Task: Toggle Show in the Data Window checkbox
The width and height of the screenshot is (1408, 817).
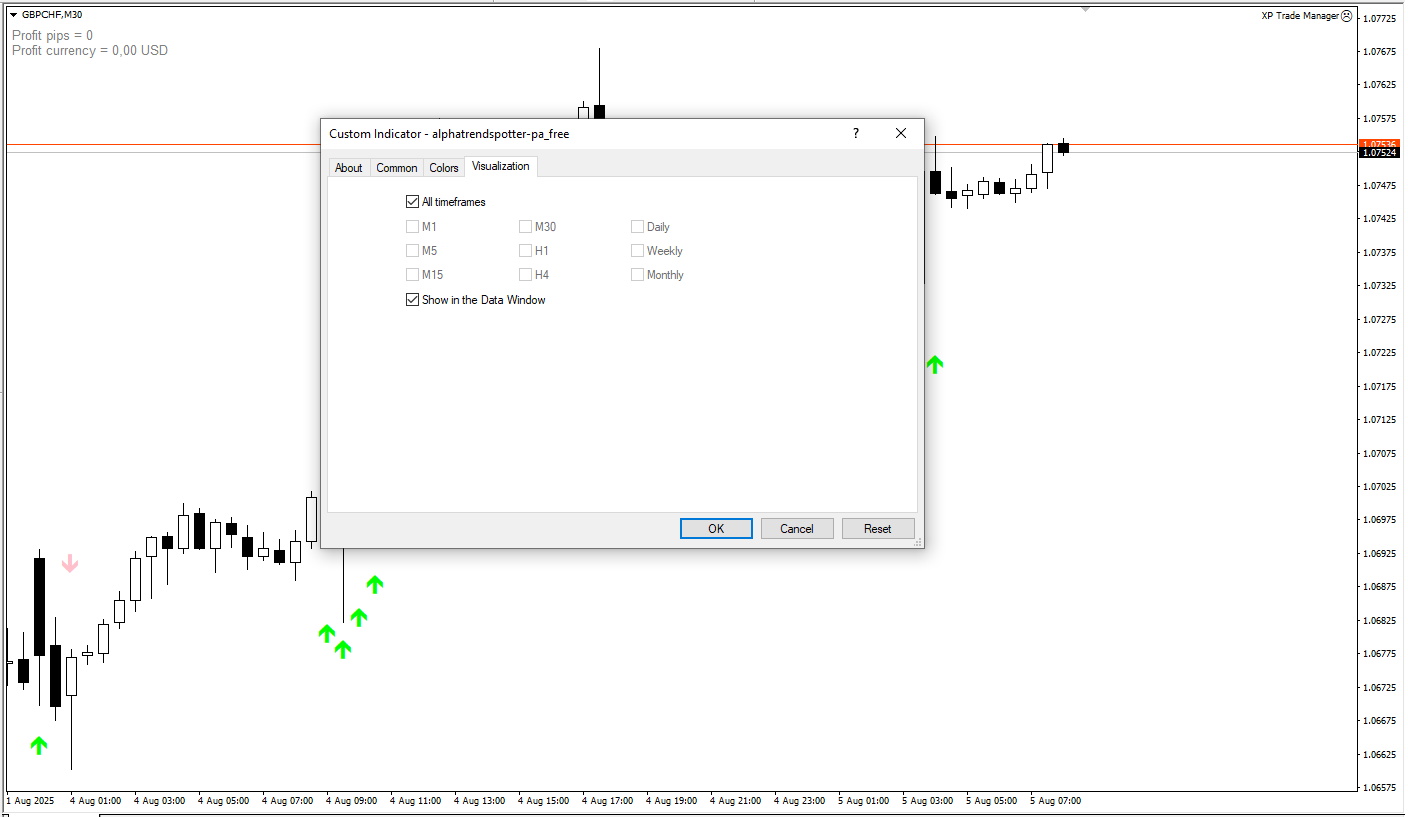Action: (413, 300)
